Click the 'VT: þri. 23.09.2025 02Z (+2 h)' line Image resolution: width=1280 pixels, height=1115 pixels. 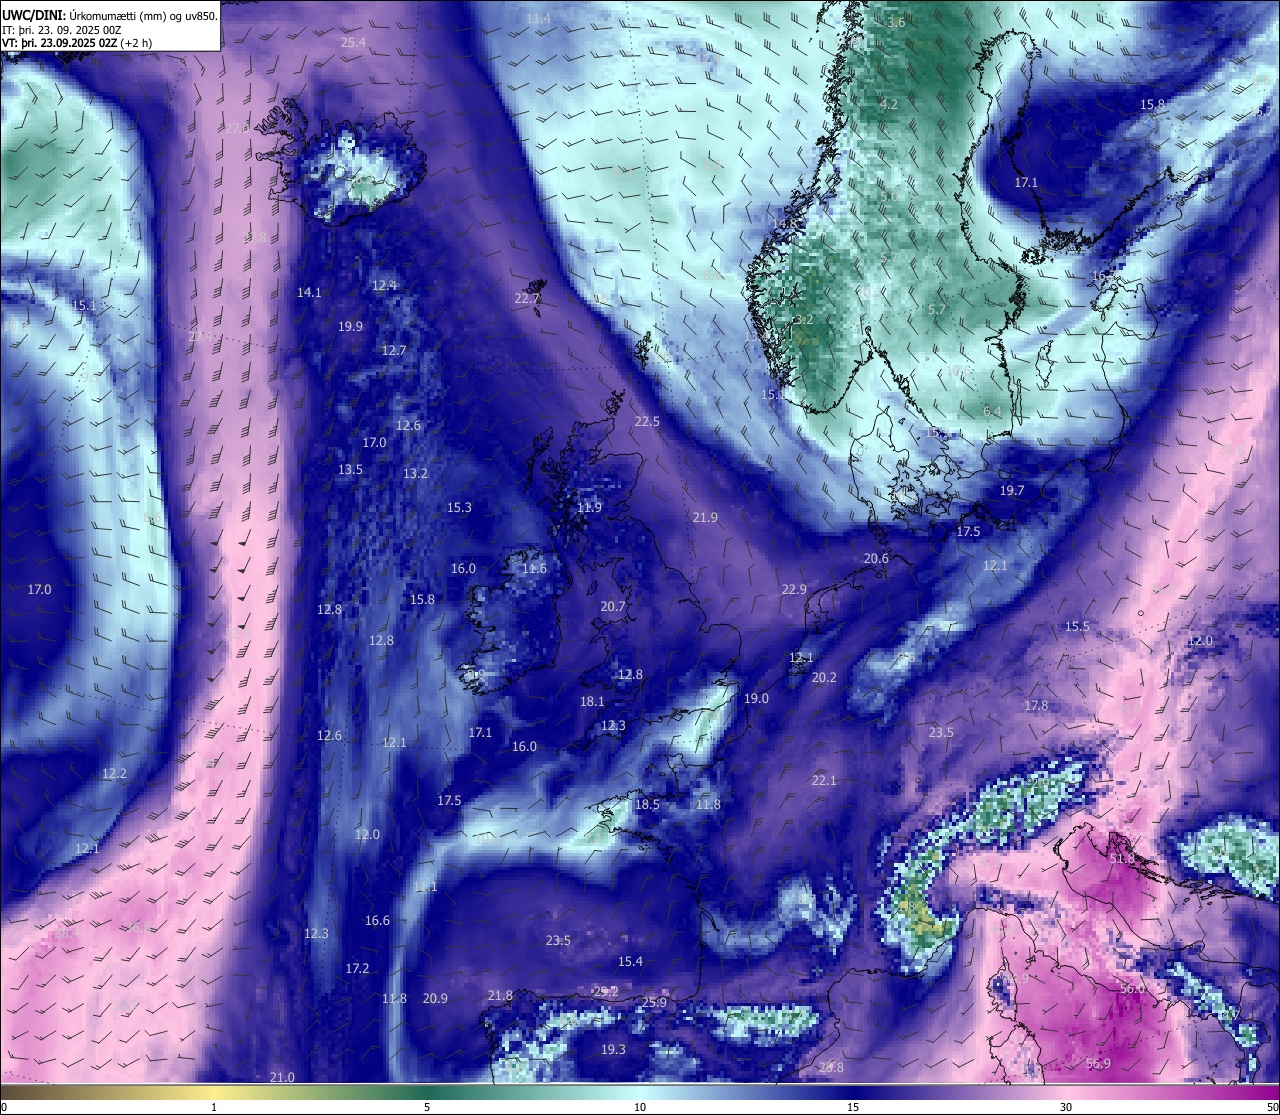[77, 43]
